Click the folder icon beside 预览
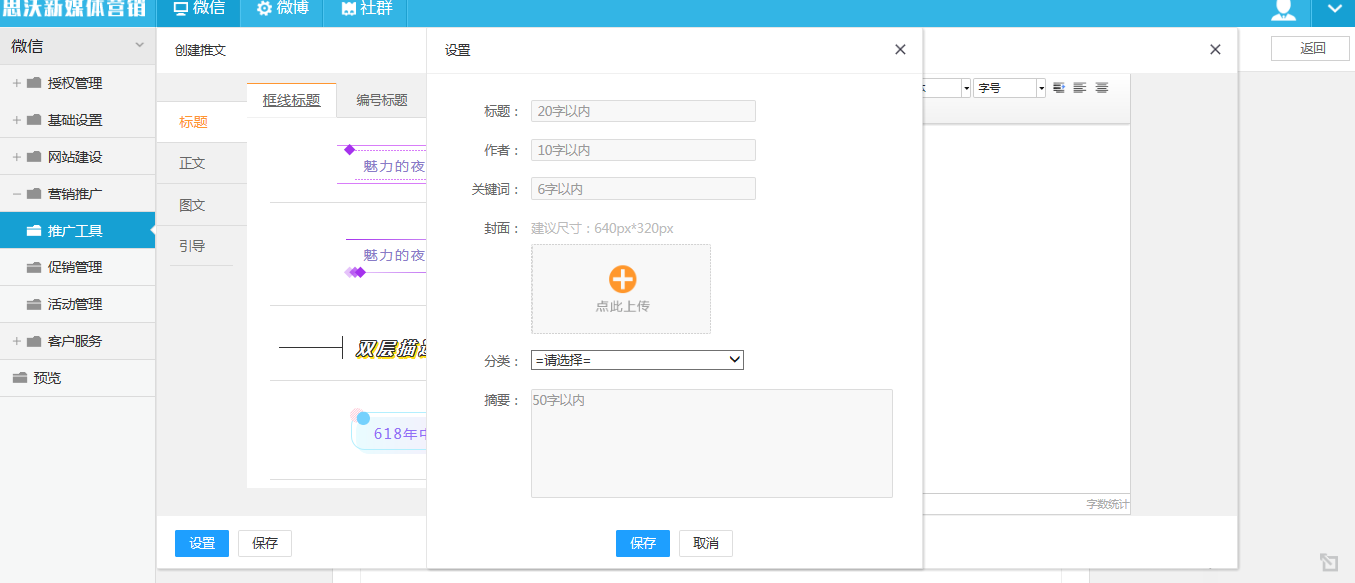This screenshot has width=1355, height=583. click(20, 378)
